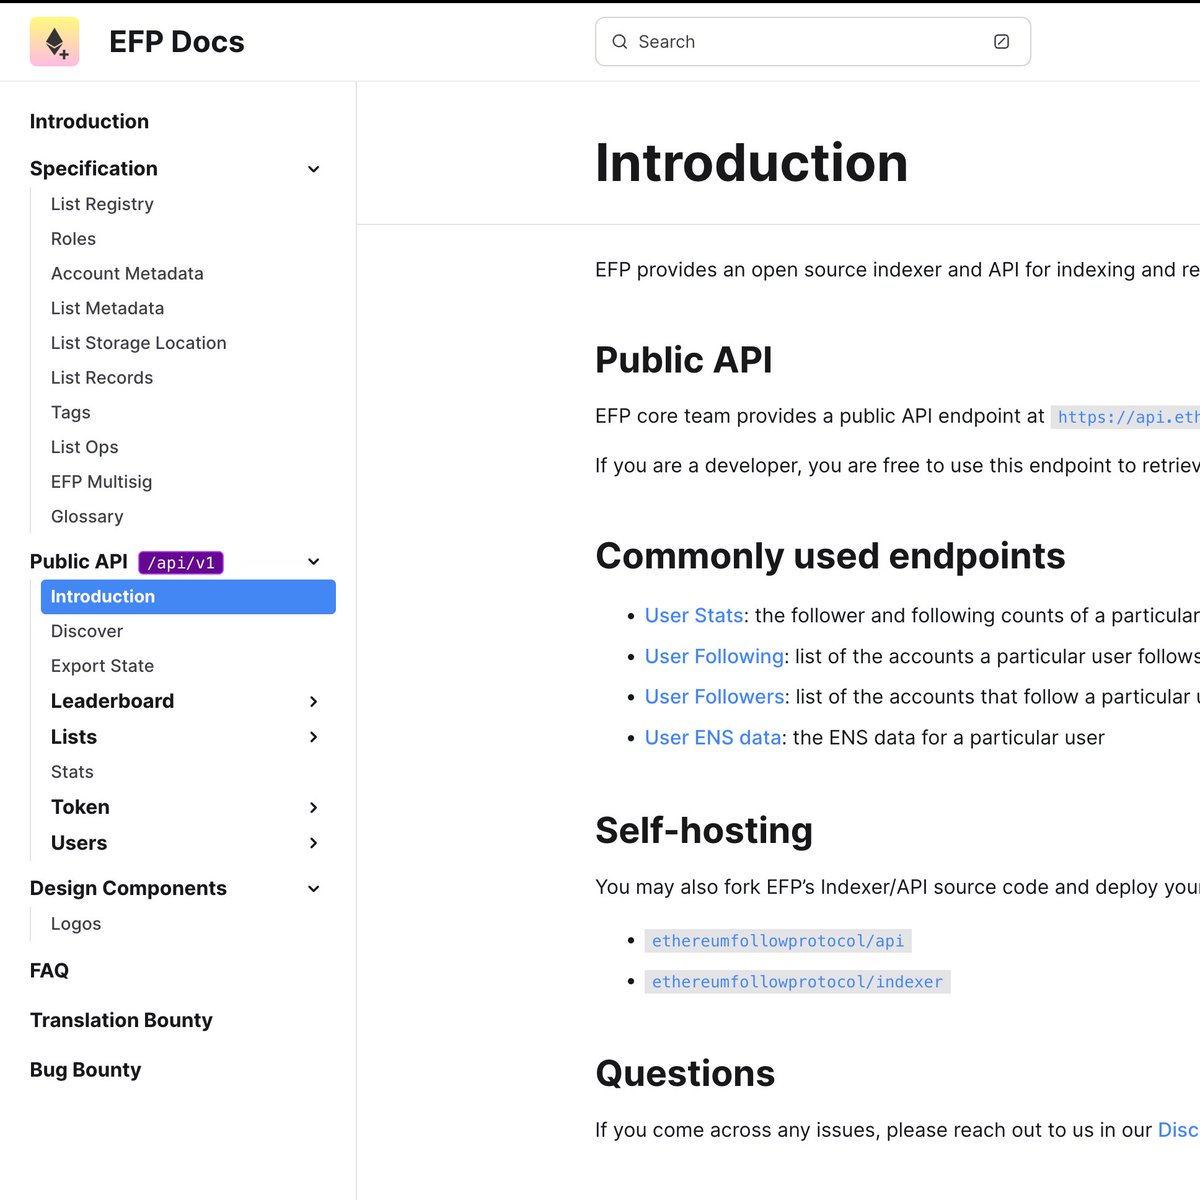Select the highlighted Introduction item under Public API
This screenshot has width=1200, height=1200.
click(188, 597)
